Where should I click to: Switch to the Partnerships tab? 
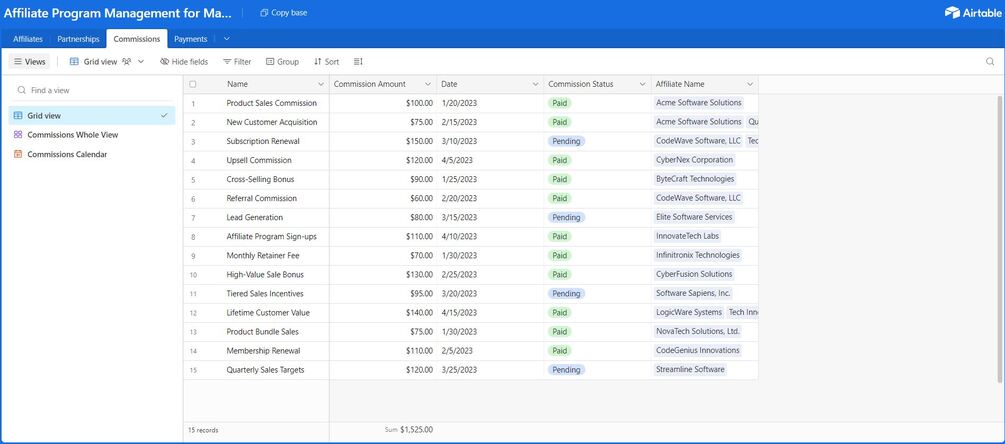78,39
